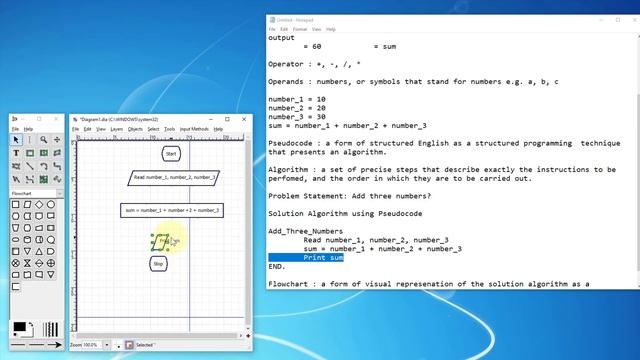The height and width of the screenshot is (360, 640).
Task: Click the Stop terminal shape on canvas
Action: [x=158, y=264]
